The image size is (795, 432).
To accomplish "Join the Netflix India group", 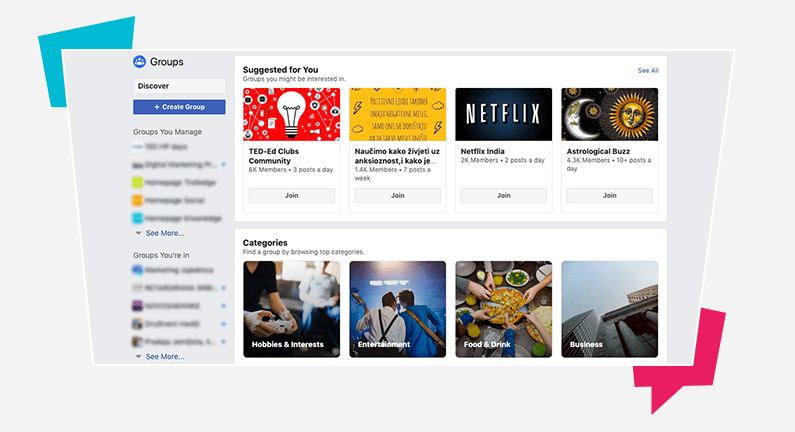I will [x=503, y=195].
